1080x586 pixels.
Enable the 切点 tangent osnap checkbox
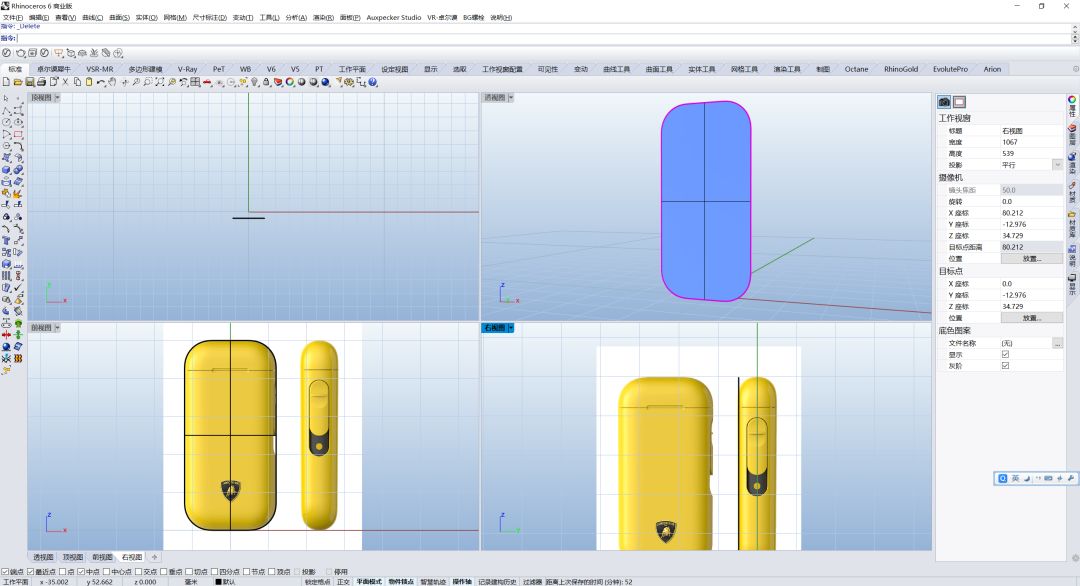click(189, 572)
